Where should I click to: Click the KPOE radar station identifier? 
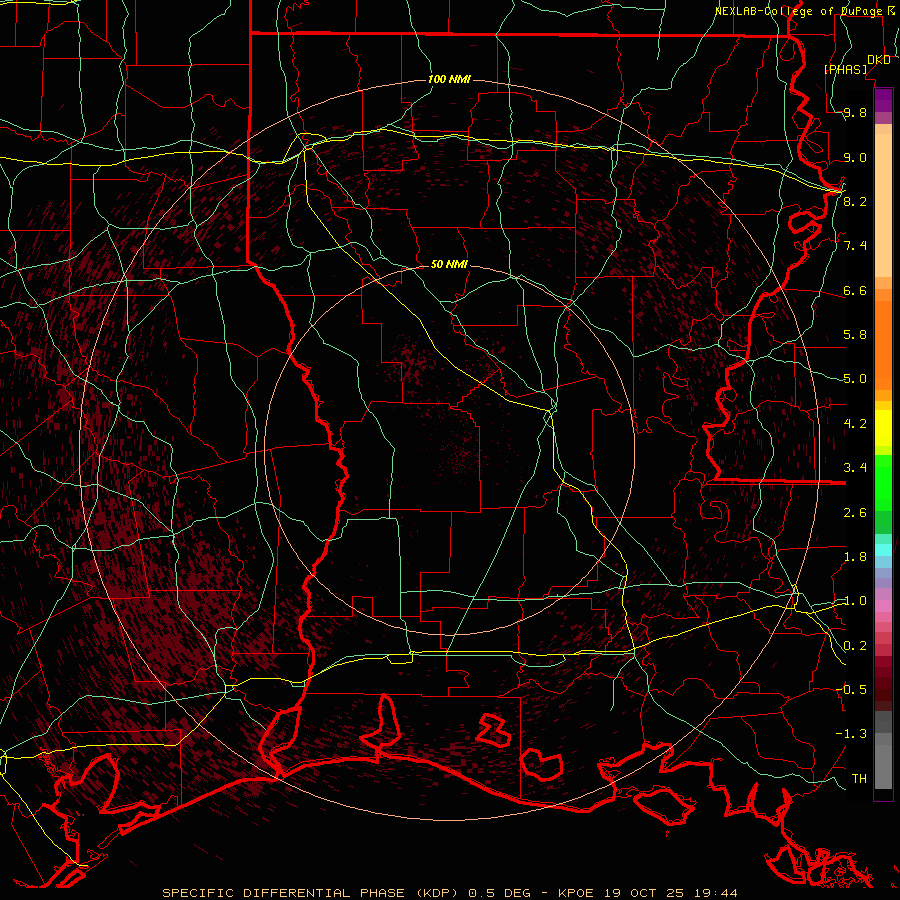(576, 893)
